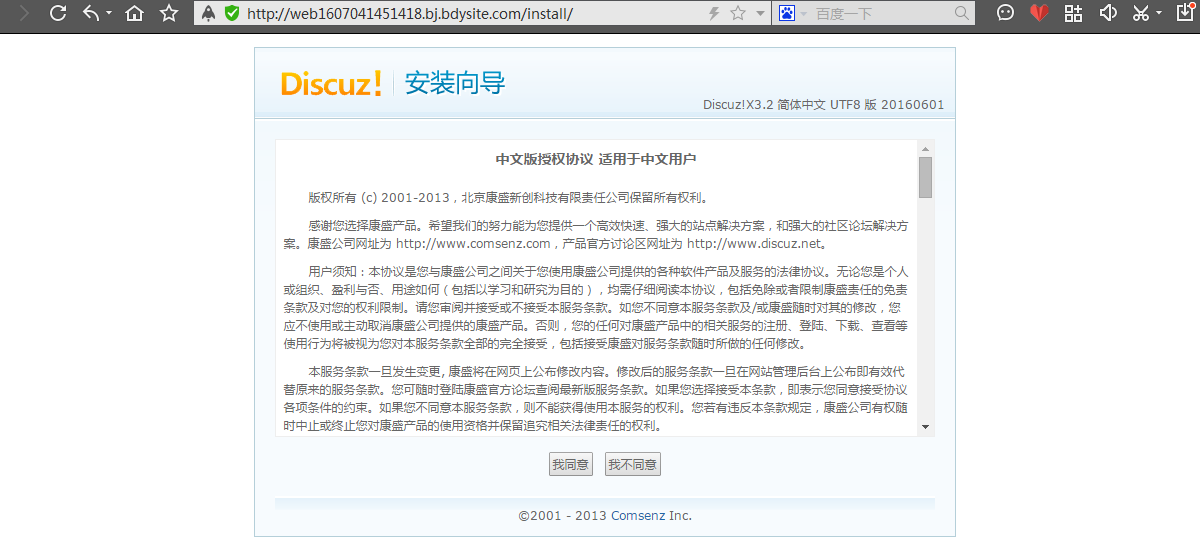Bookmark page with address bar star
This screenshot has height=545, width=1200.
(738, 14)
